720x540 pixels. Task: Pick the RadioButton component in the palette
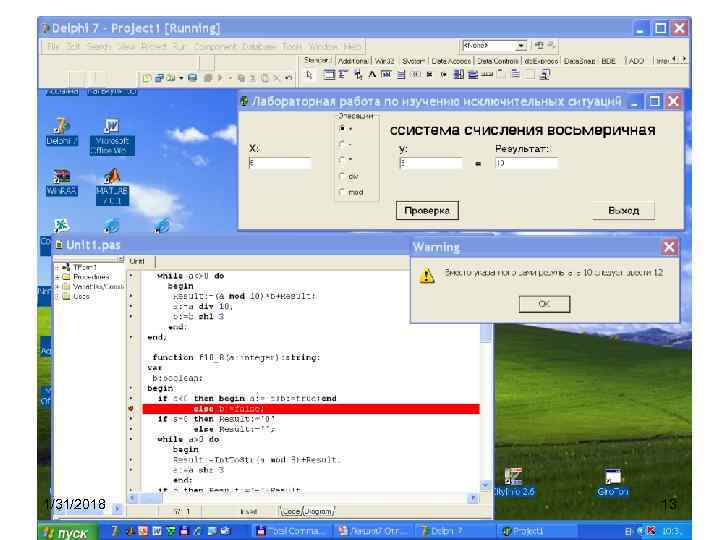[444, 74]
